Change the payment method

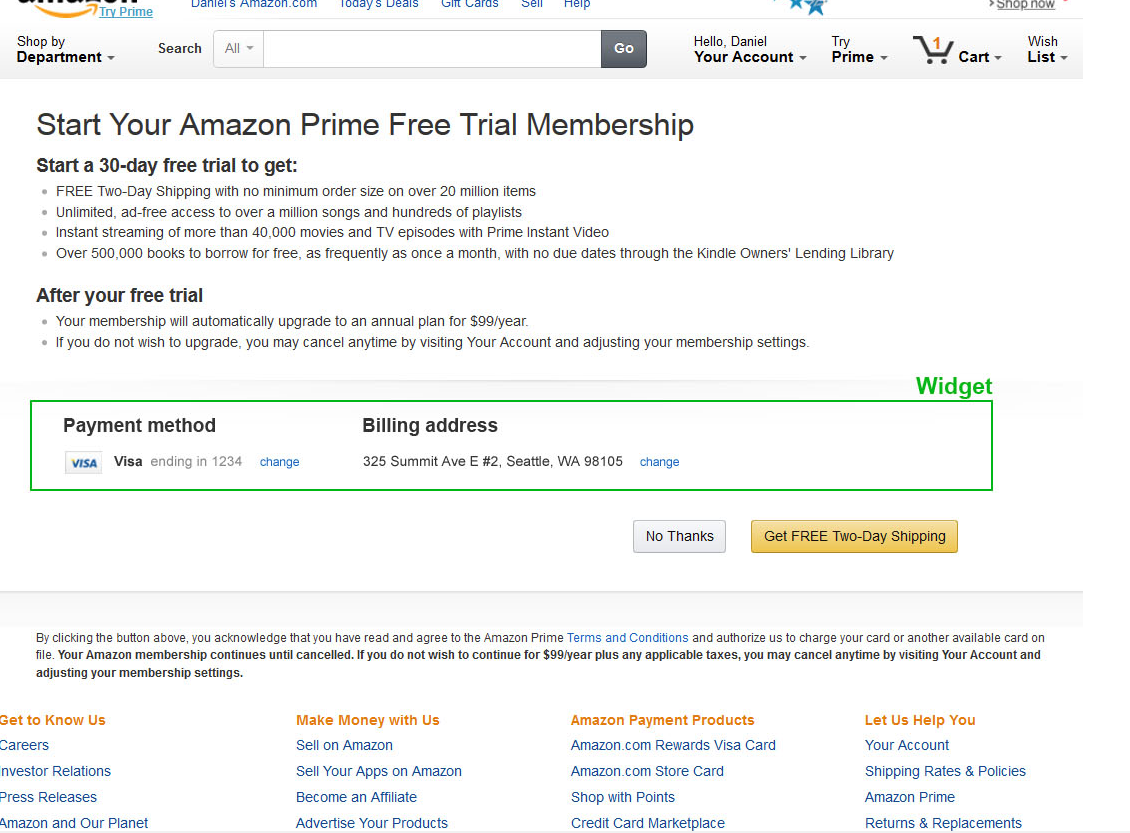[x=279, y=462]
